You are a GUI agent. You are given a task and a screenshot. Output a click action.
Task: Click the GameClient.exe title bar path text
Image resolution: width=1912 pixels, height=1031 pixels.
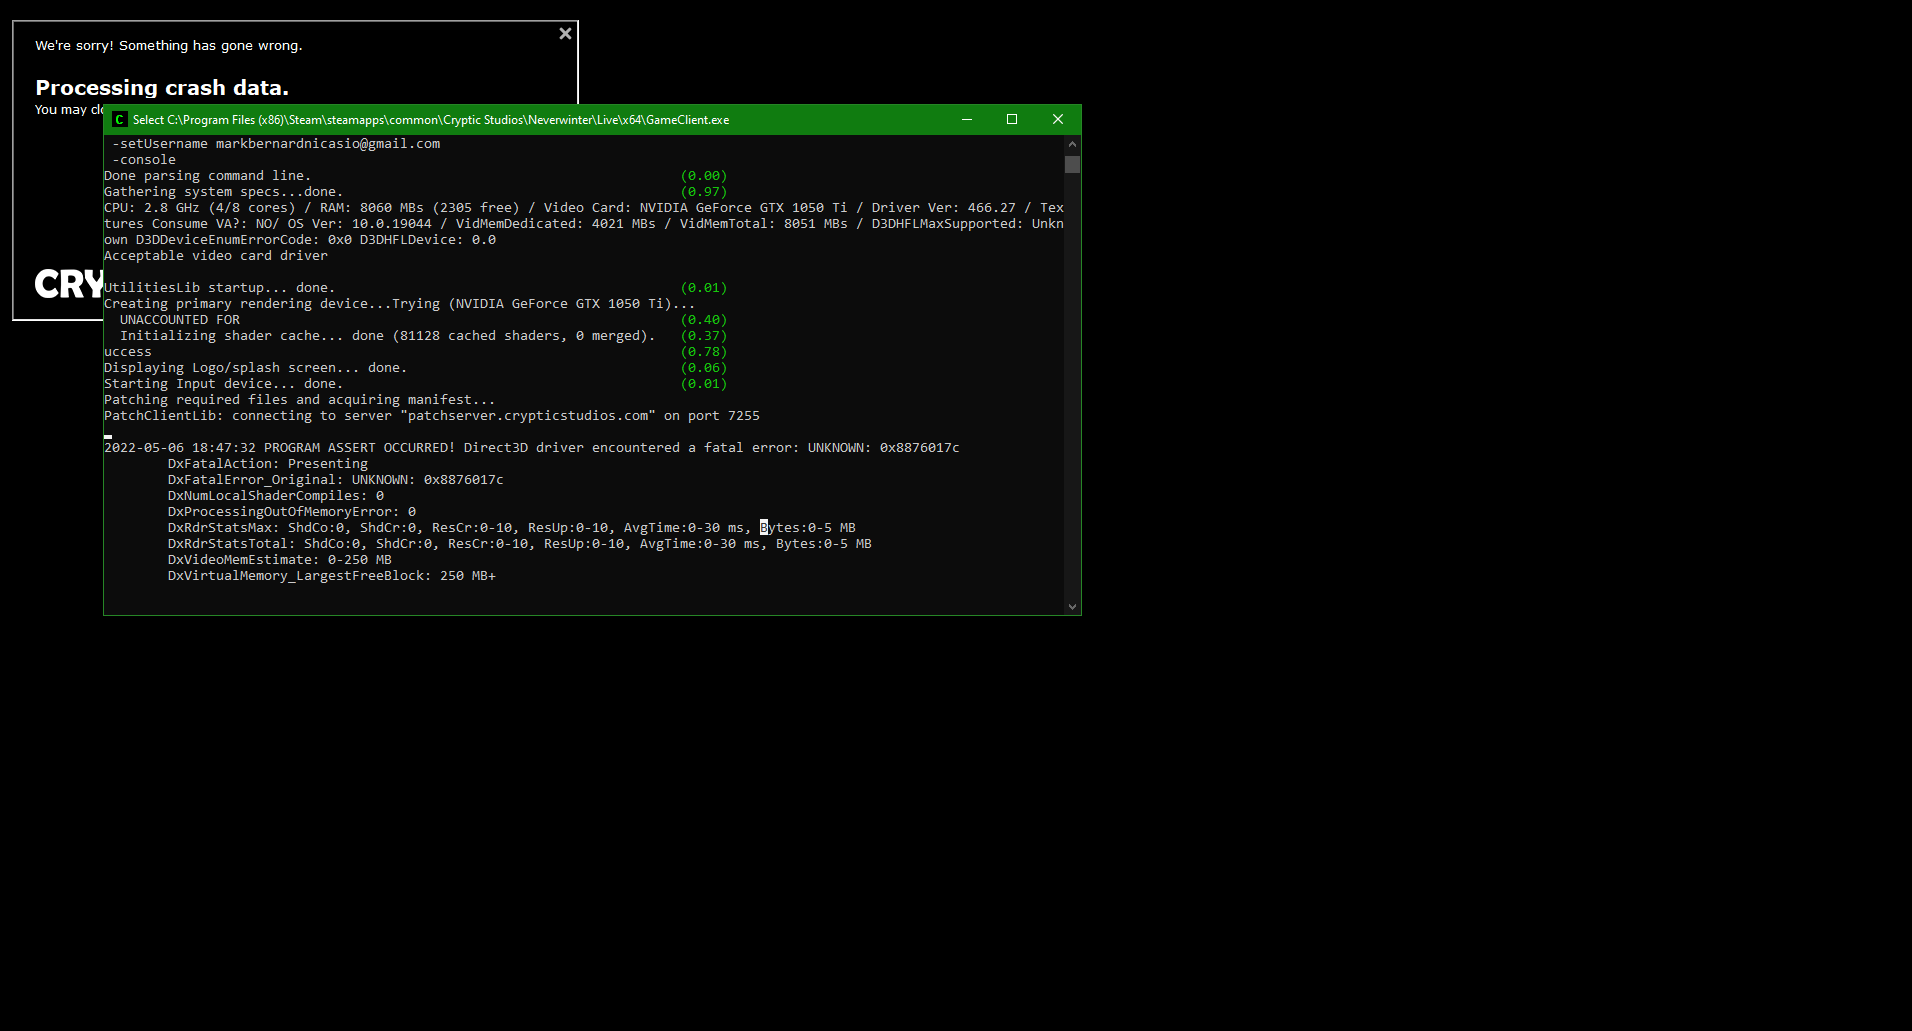(431, 120)
